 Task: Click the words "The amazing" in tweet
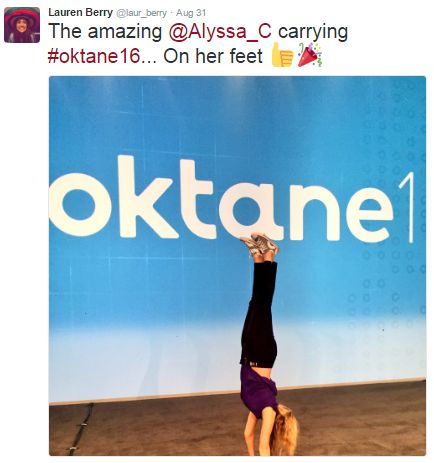[x=105, y=32]
